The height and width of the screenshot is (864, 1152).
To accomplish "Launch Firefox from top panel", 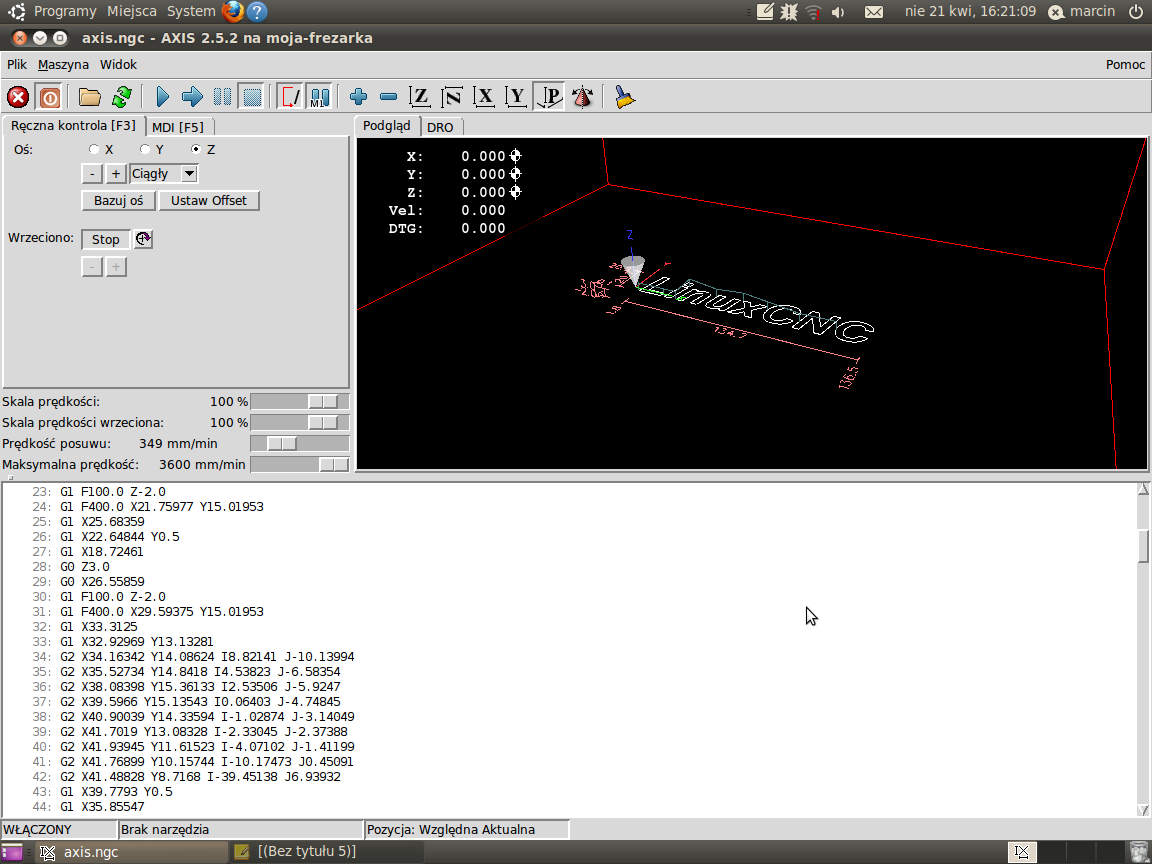I will coord(233,11).
